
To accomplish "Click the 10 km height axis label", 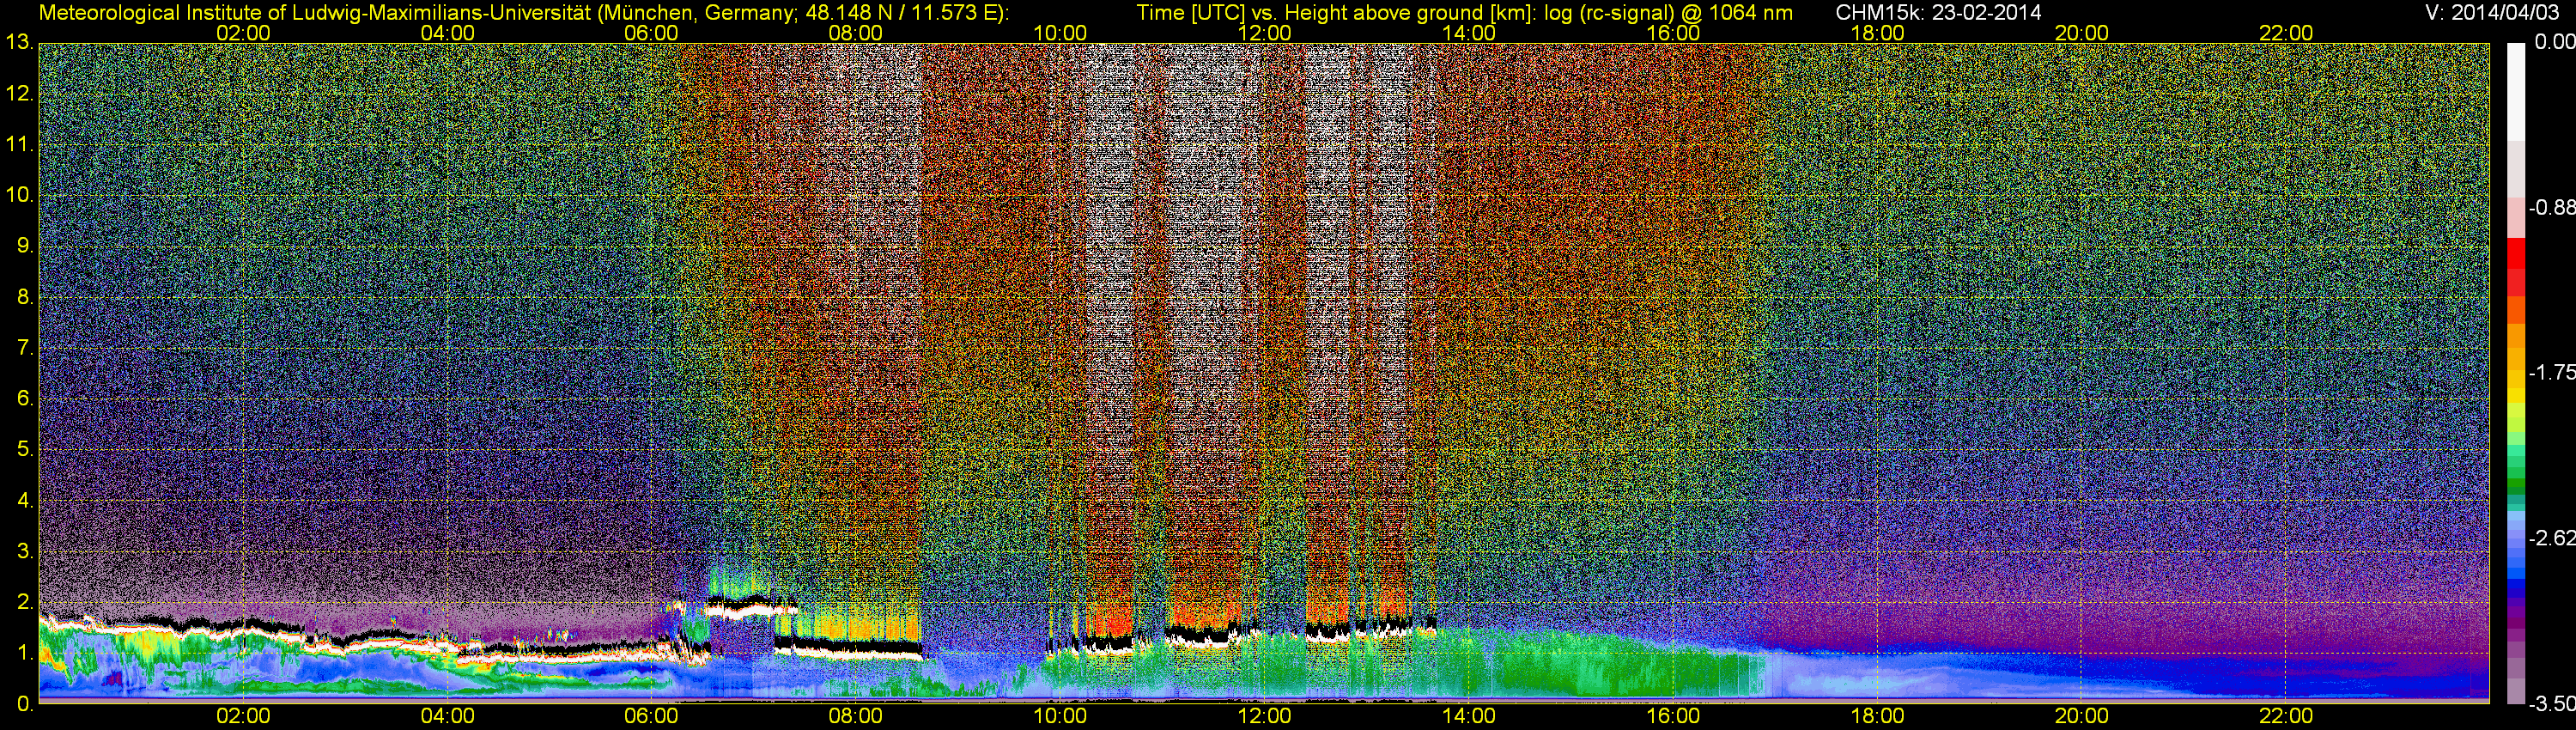I will pos(19,194).
